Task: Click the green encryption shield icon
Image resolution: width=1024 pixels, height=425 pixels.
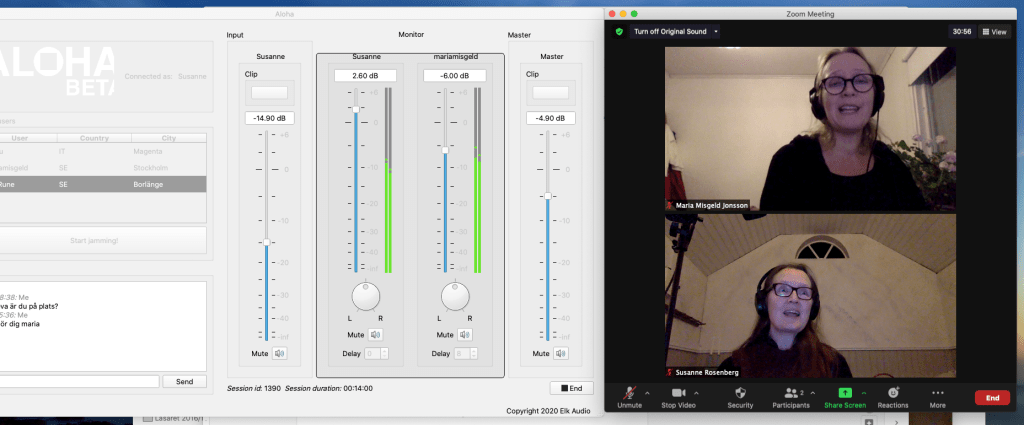Action: (x=619, y=31)
